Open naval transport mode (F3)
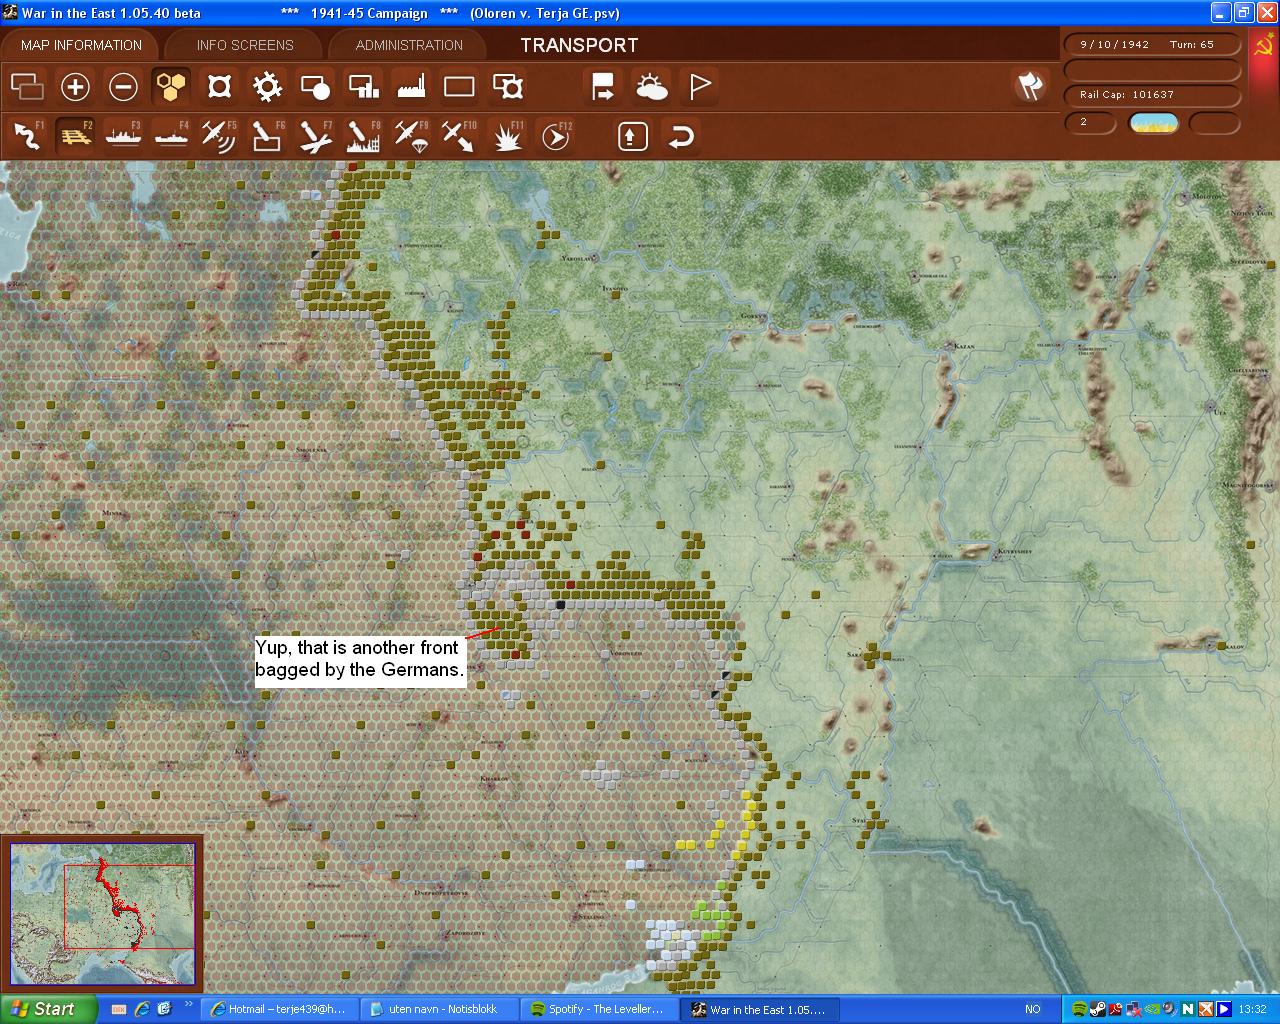This screenshot has height=1024, width=1280. (x=124, y=135)
